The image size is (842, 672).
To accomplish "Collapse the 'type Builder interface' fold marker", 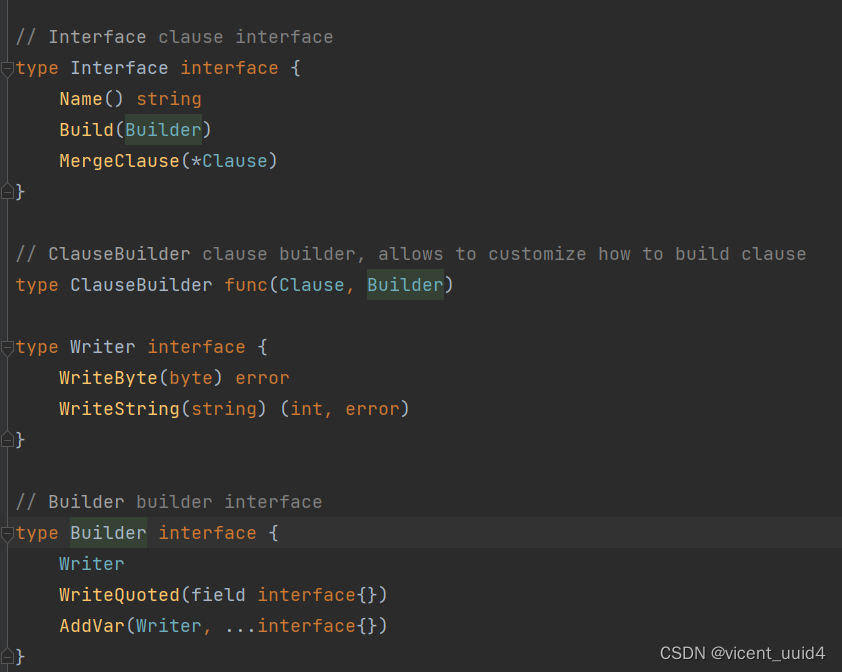I will [x=7, y=534].
